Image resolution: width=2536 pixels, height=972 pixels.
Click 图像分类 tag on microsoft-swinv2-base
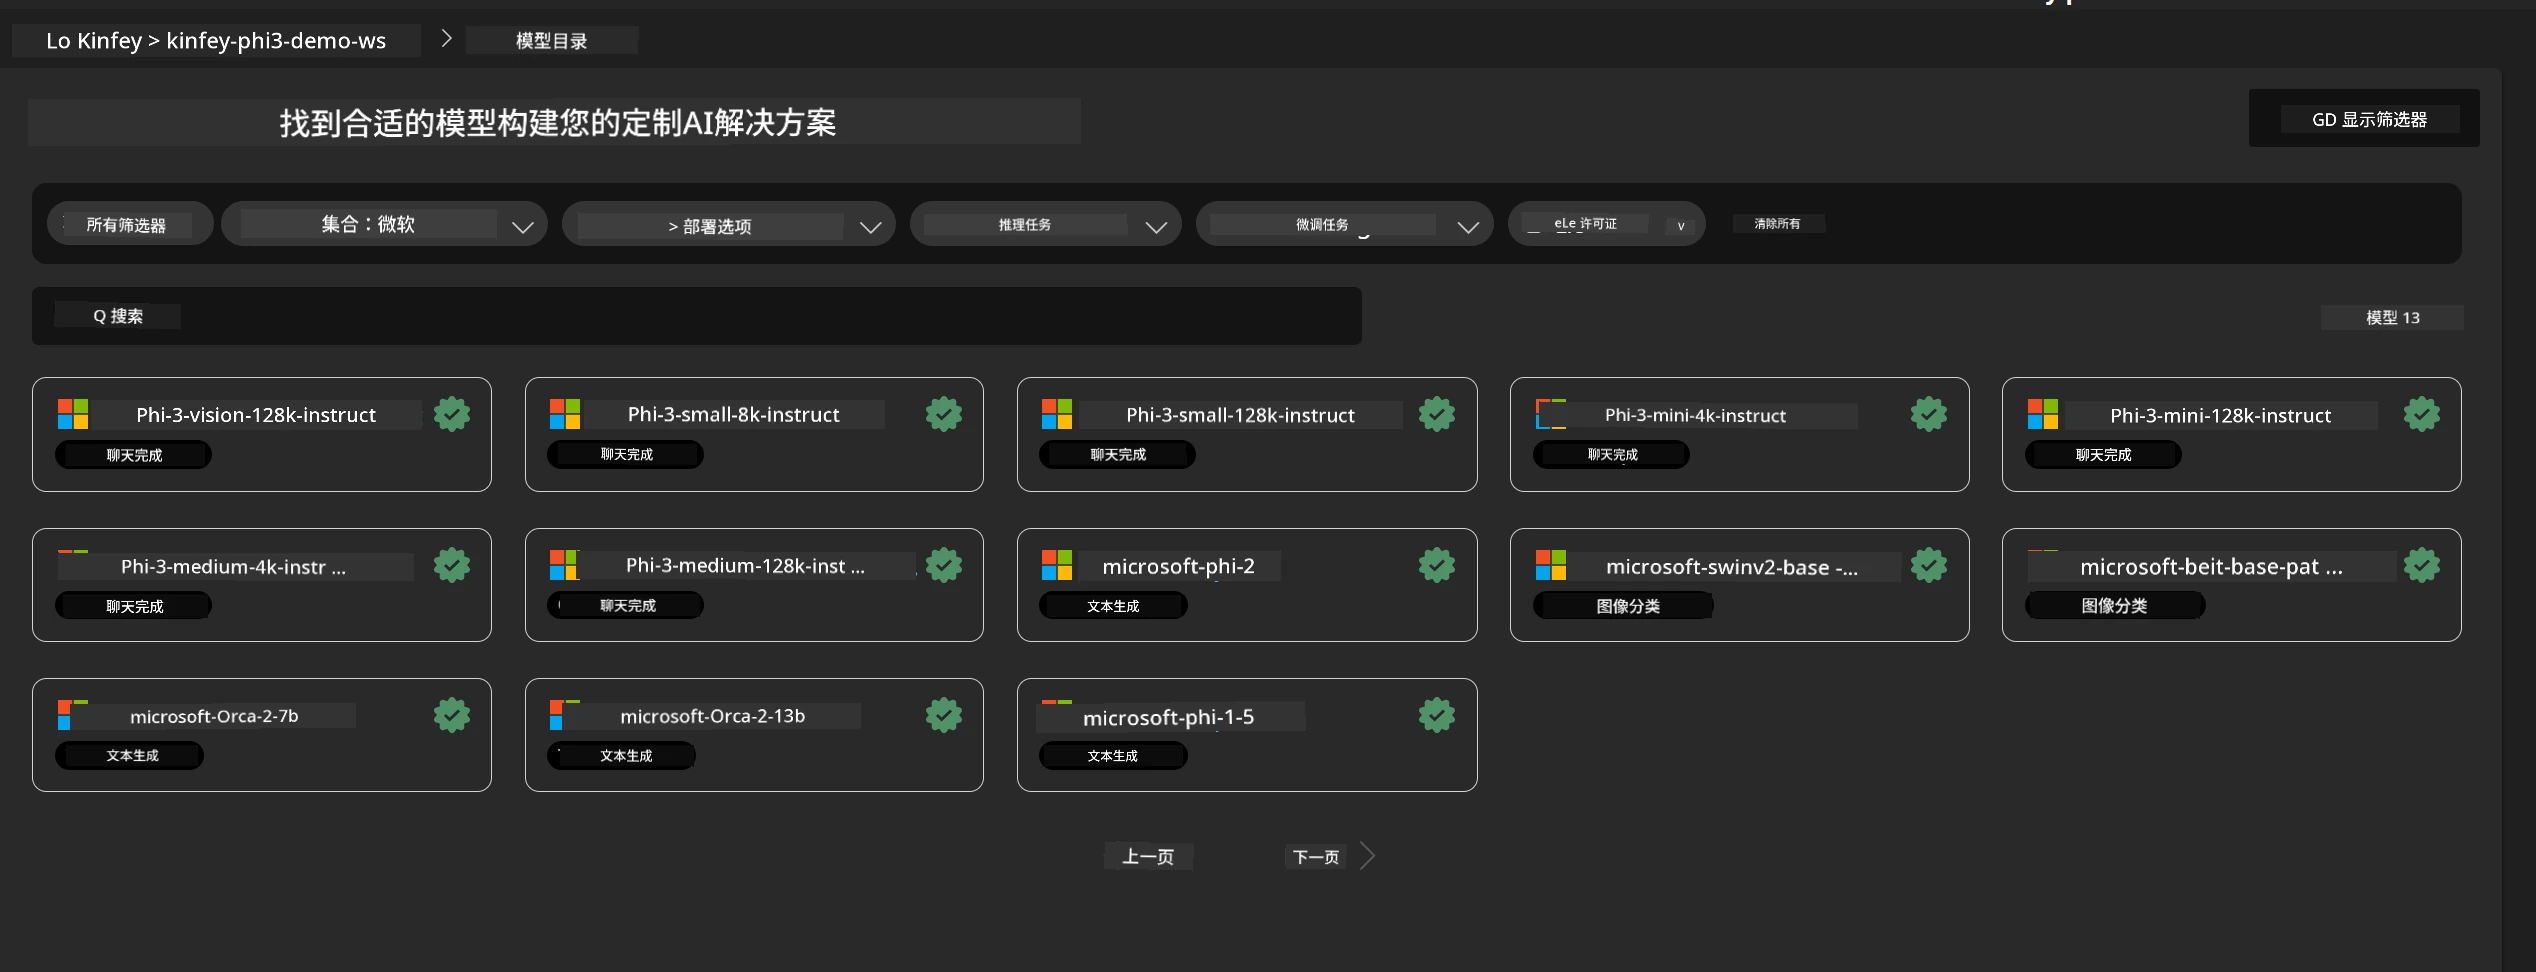[1623, 606]
